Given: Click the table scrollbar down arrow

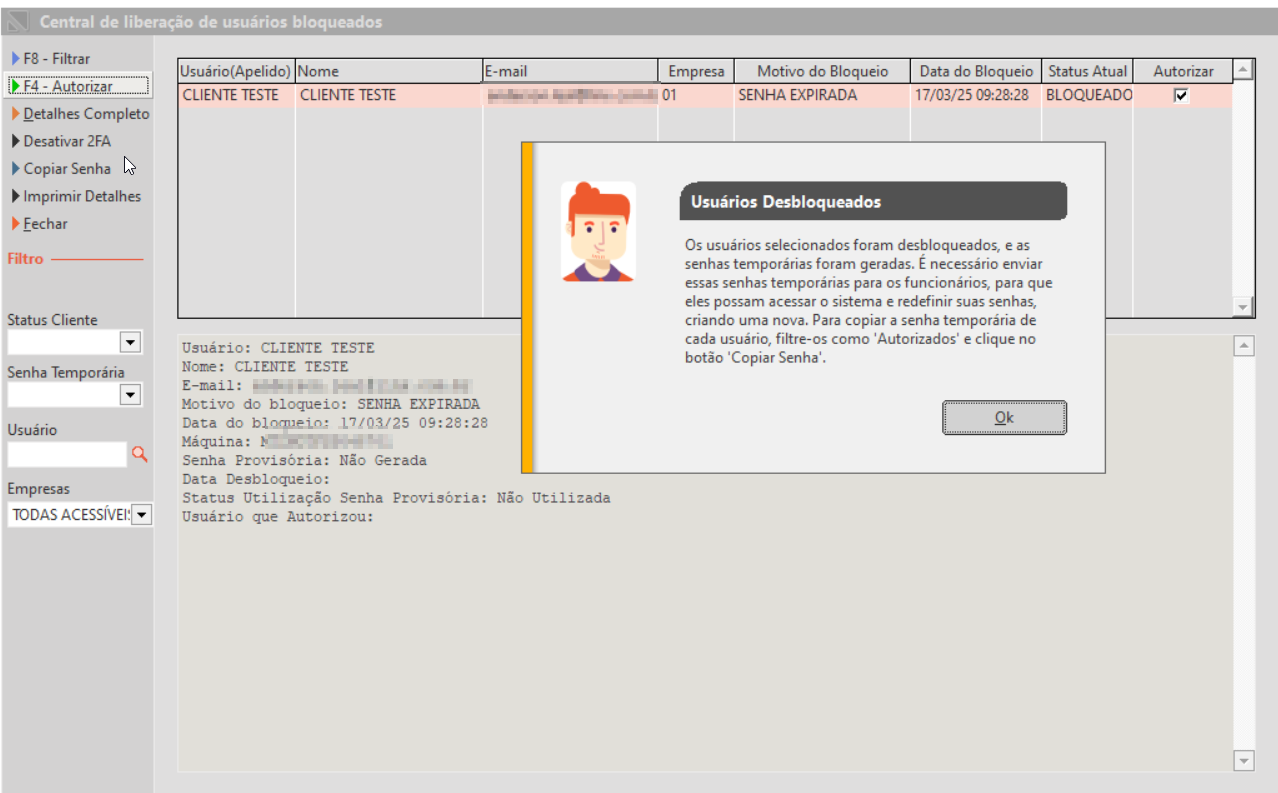Looking at the screenshot, I should coord(1243,307).
